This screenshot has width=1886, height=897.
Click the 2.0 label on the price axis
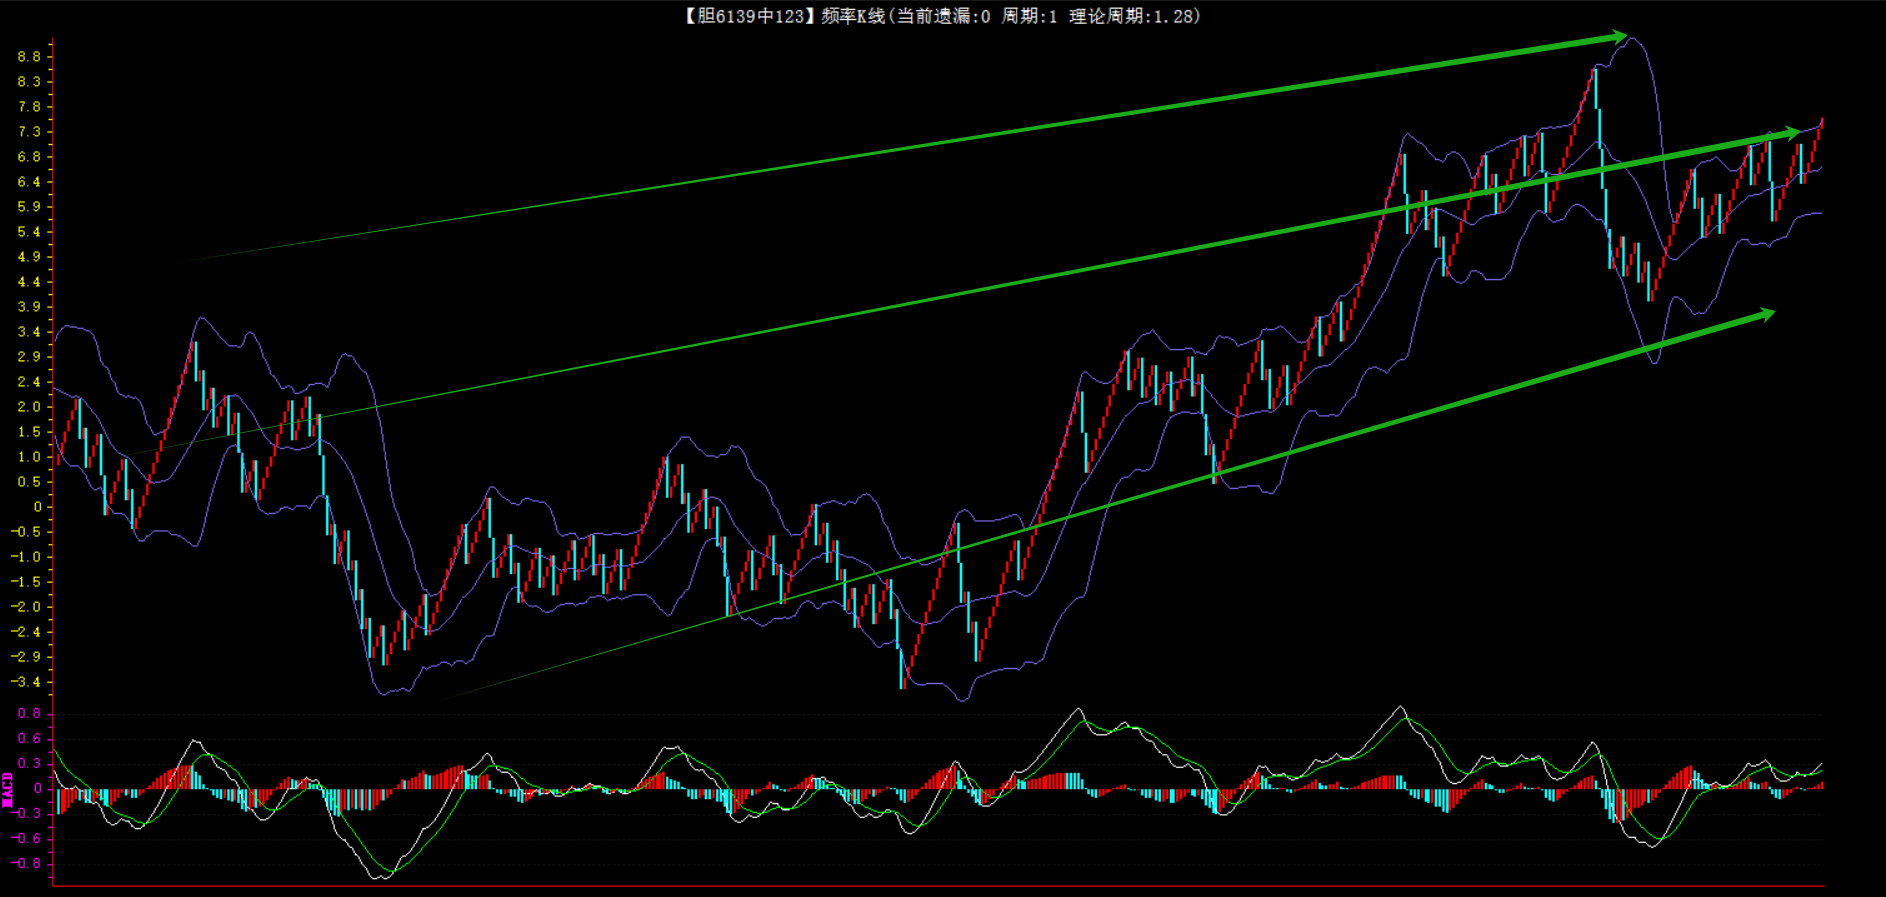click(x=29, y=407)
